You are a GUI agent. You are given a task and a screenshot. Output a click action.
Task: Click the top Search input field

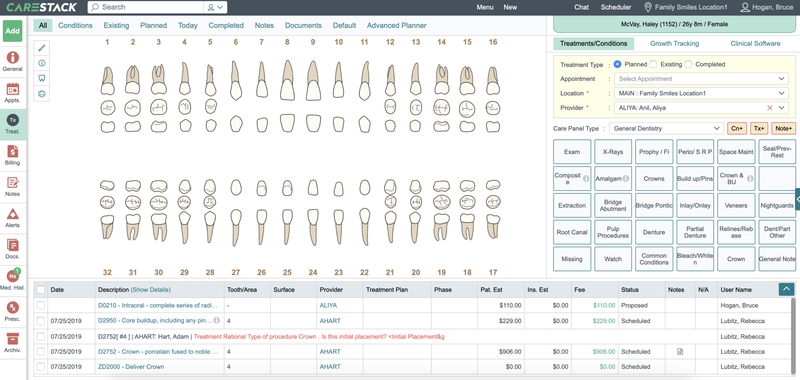(x=145, y=7)
